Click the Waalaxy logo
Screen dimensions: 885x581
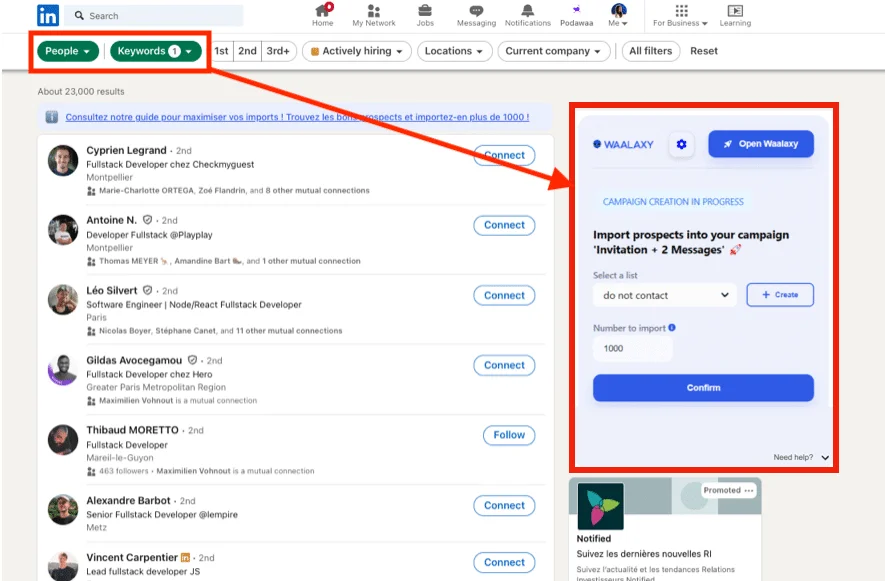click(x=623, y=145)
